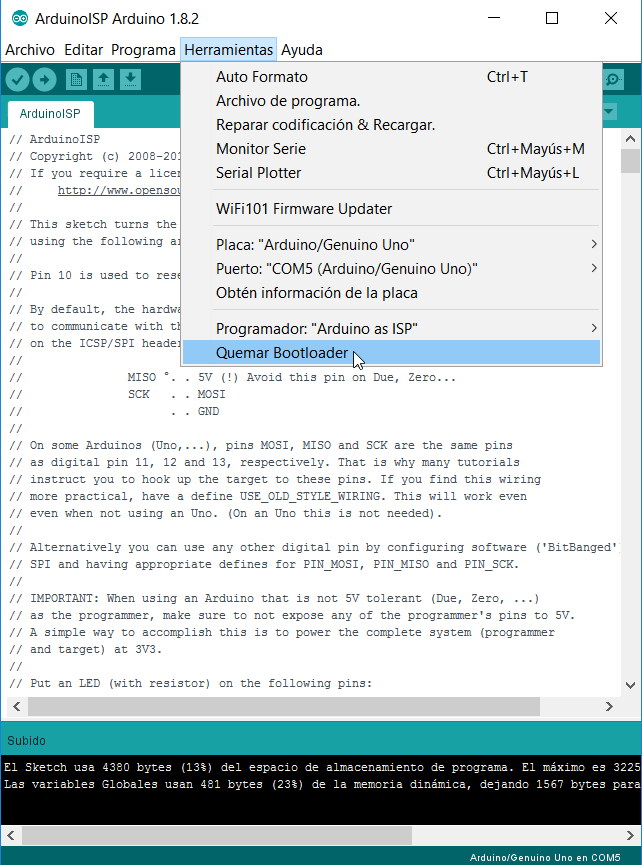Click console horizontal scrollbar left arrow
642x865 pixels.
click(x=10, y=835)
